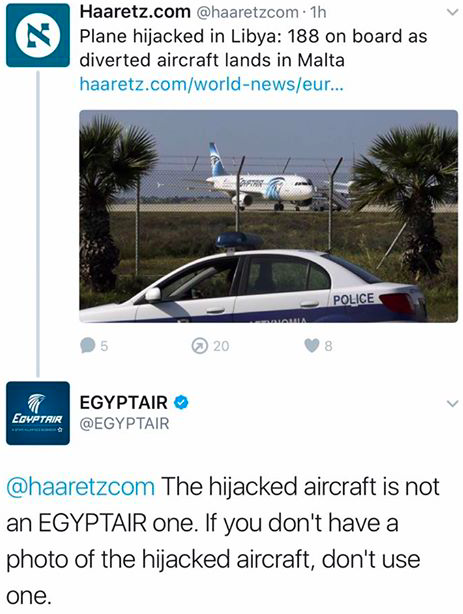463x614 pixels.
Task: Open the haaretz.com/world-news link
Action: [212, 83]
